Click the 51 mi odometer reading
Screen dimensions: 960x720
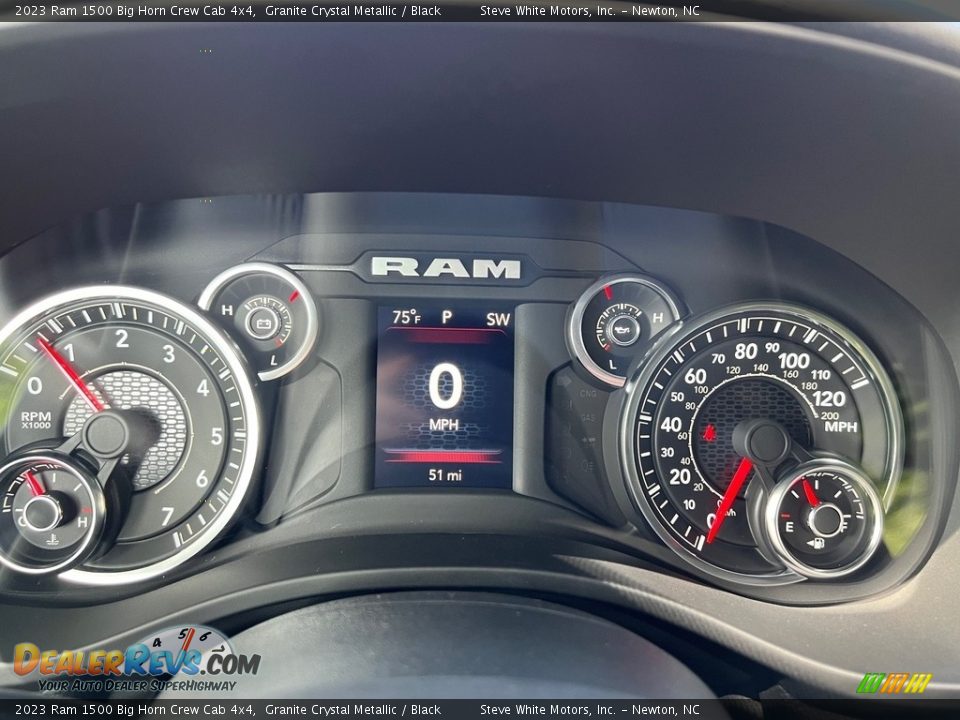445,475
